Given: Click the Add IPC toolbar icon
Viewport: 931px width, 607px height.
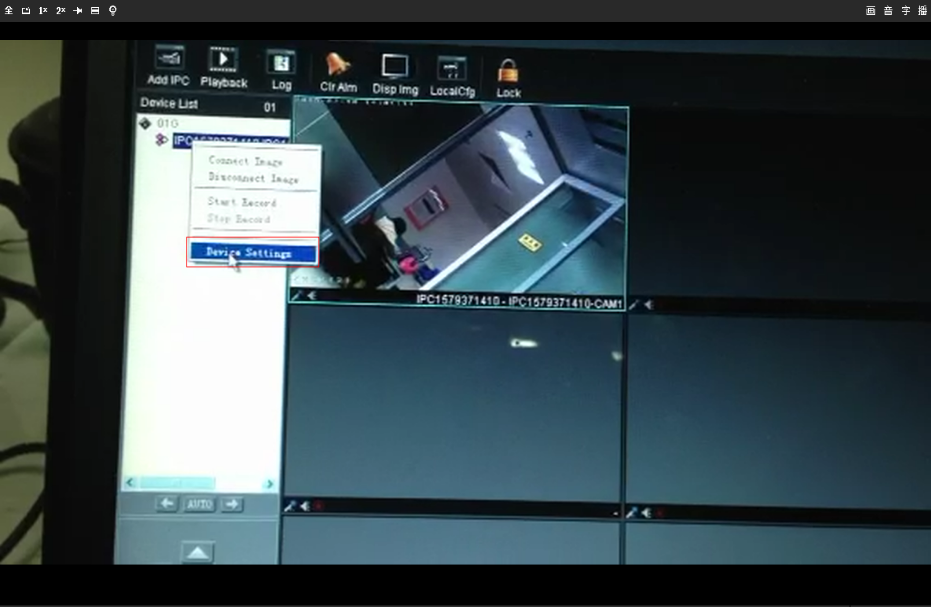Looking at the screenshot, I should 168,61.
